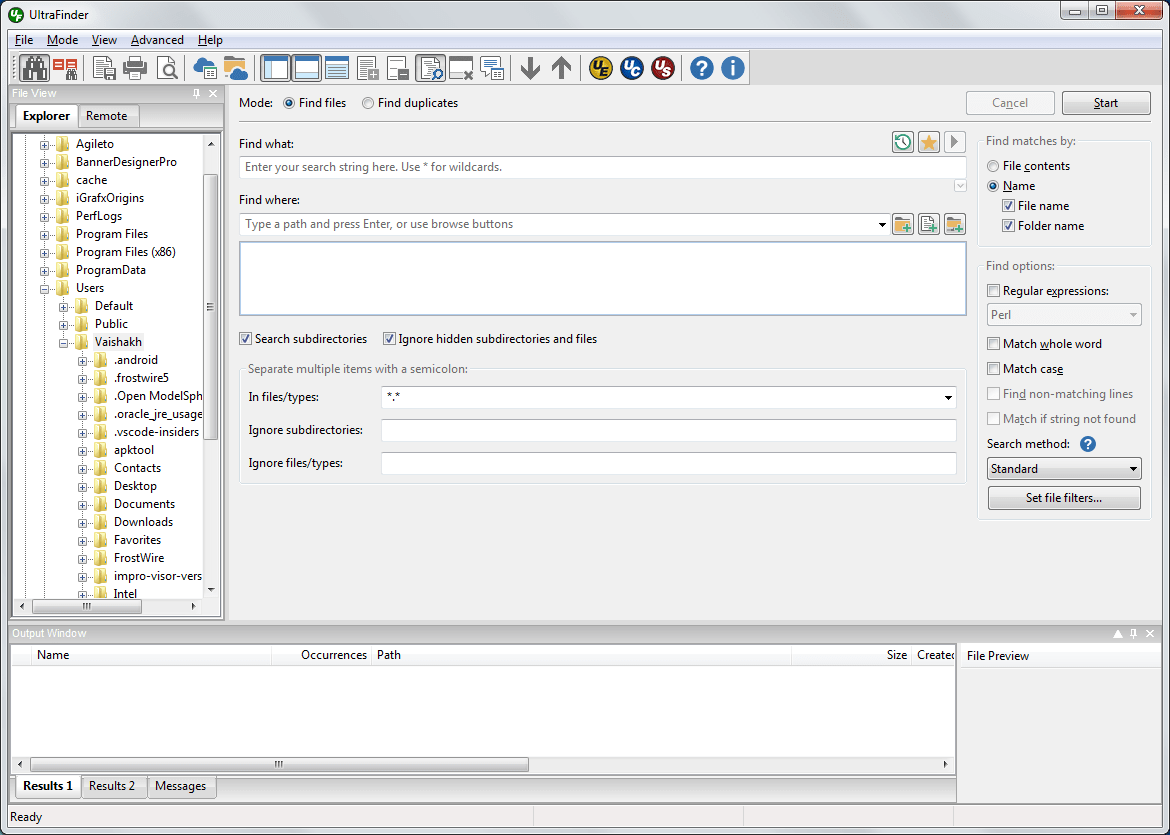This screenshot has width=1170, height=835.
Task: Open the Search method Standard dropdown
Action: click(x=1064, y=469)
